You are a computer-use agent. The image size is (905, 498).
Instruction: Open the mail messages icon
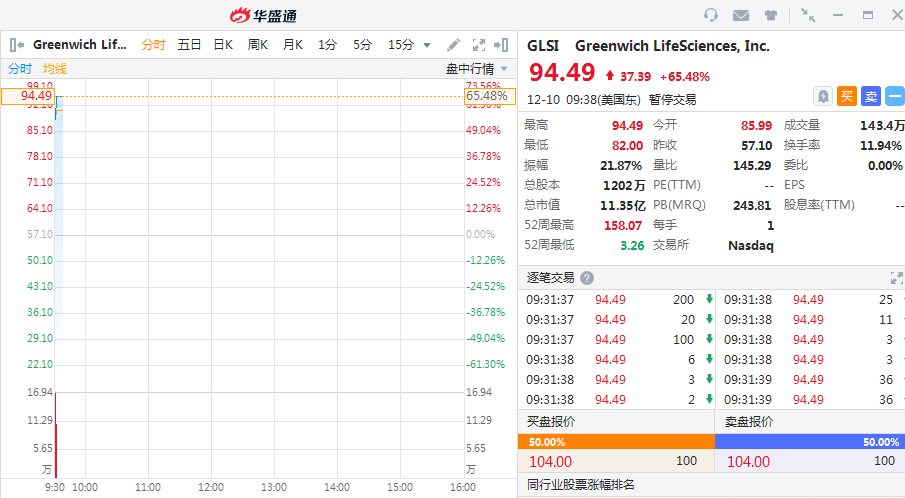click(741, 15)
